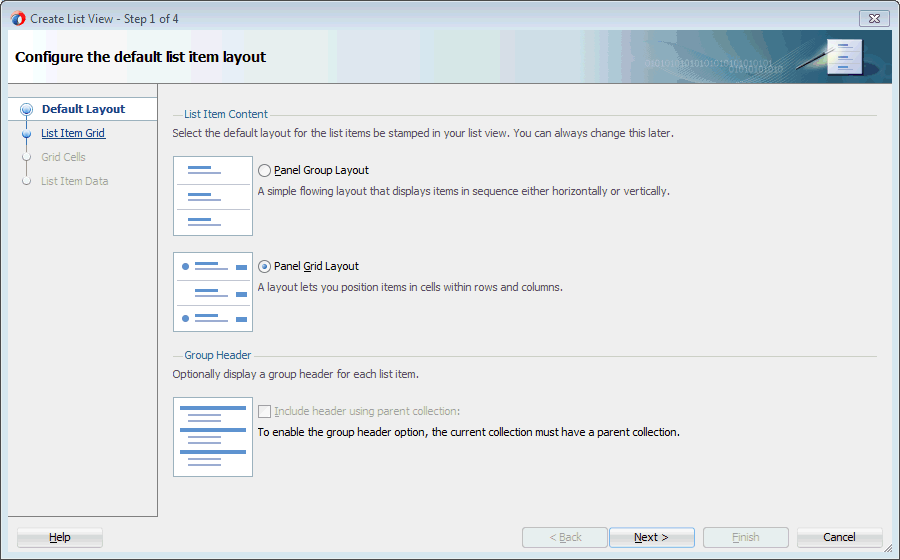Select the Panel Group Layout radio button
The image size is (900, 560).
264,170
